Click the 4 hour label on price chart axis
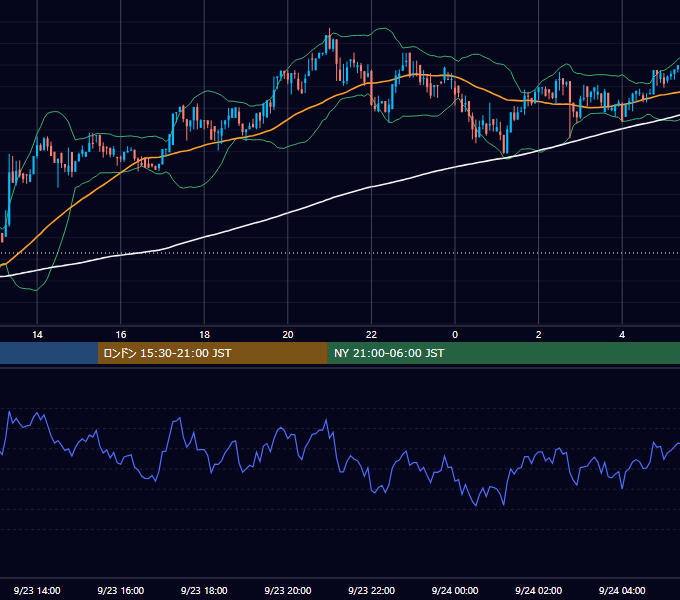This screenshot has width=680, height=600. pos(622,335)
